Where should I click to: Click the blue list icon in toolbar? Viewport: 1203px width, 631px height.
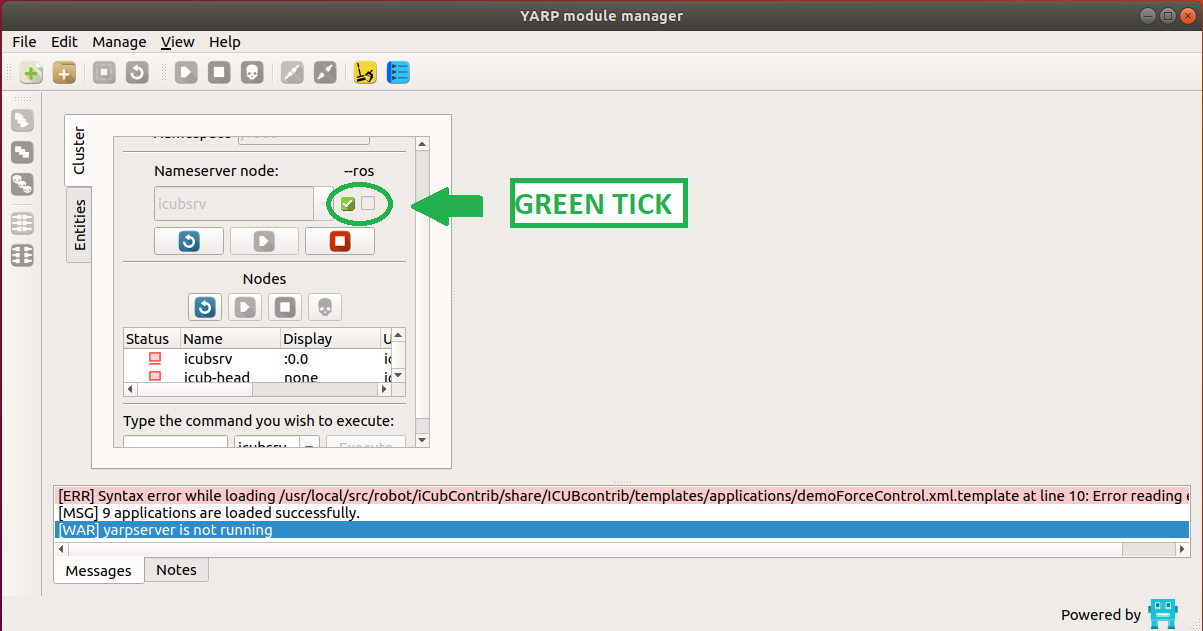coord(398,73)
